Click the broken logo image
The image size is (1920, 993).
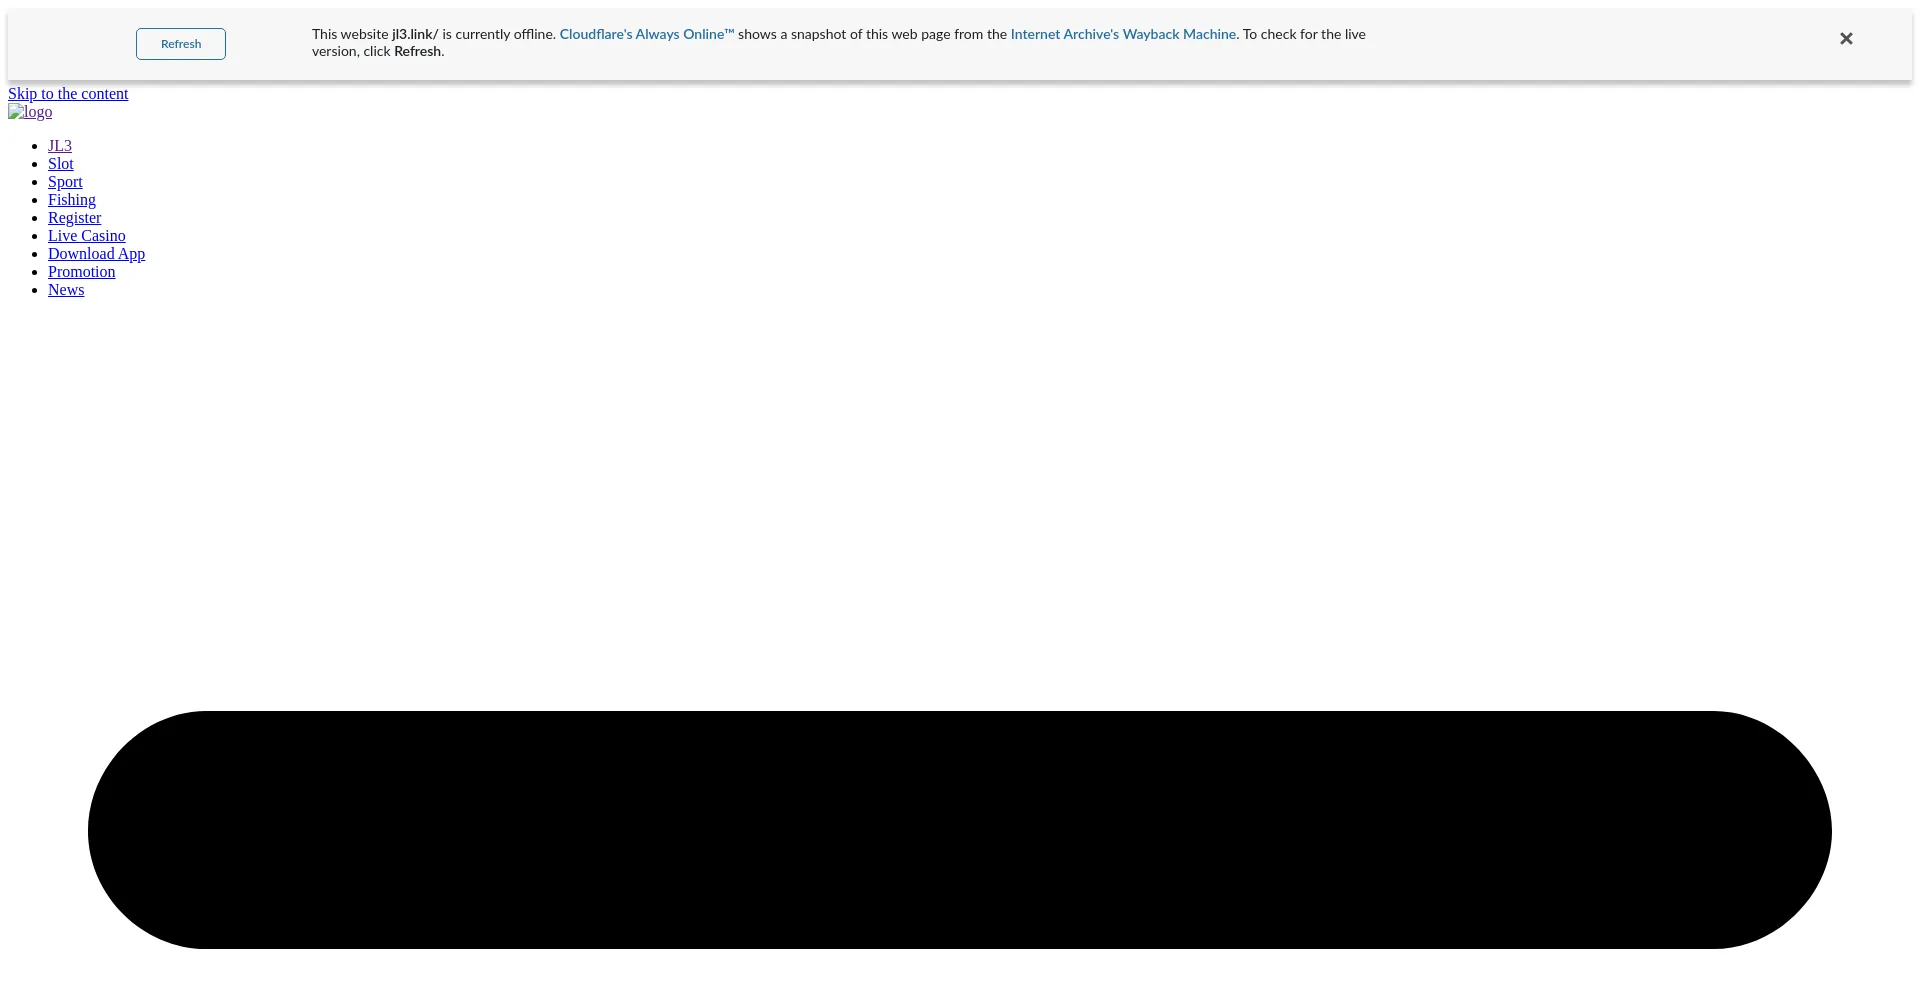(x=30, y=112)
